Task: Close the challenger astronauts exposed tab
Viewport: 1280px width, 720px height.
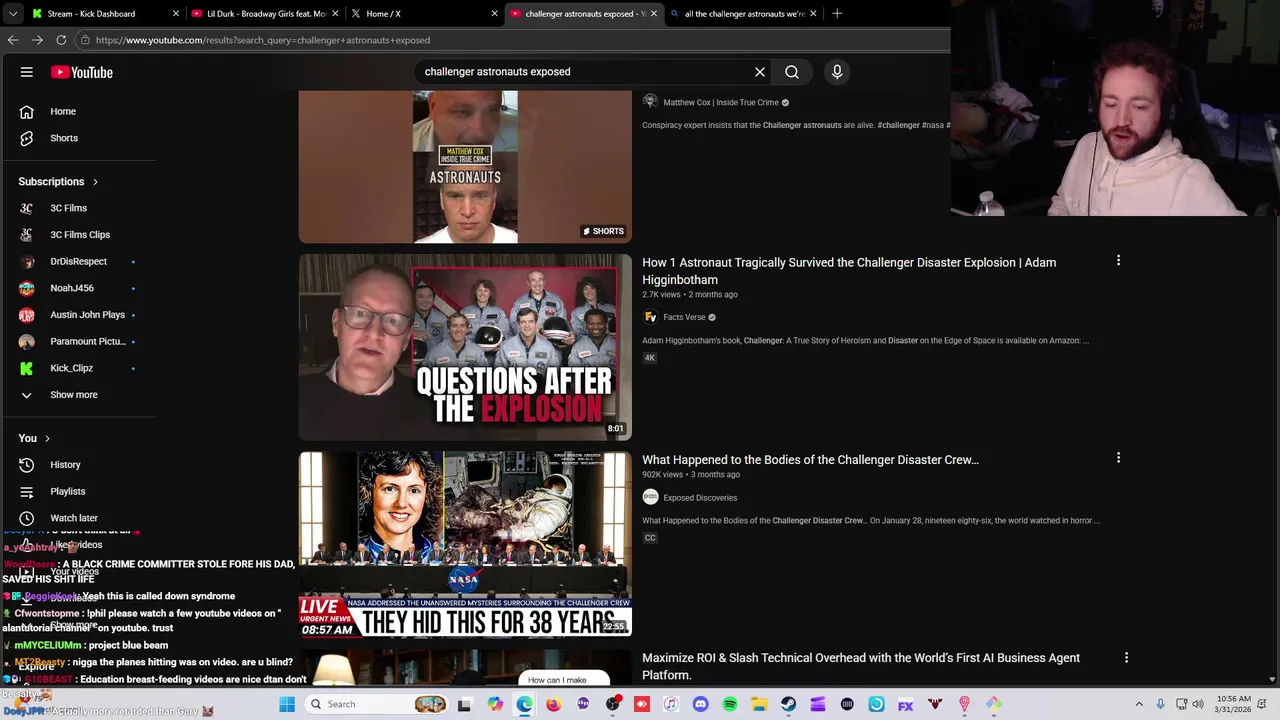Action: point(654,14)
